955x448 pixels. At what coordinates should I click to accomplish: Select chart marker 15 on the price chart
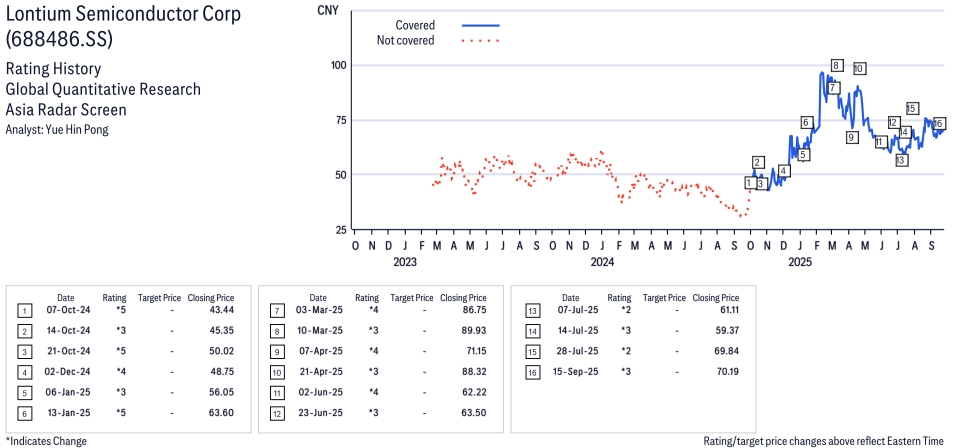pyautogui.click(x=912, y=108)
